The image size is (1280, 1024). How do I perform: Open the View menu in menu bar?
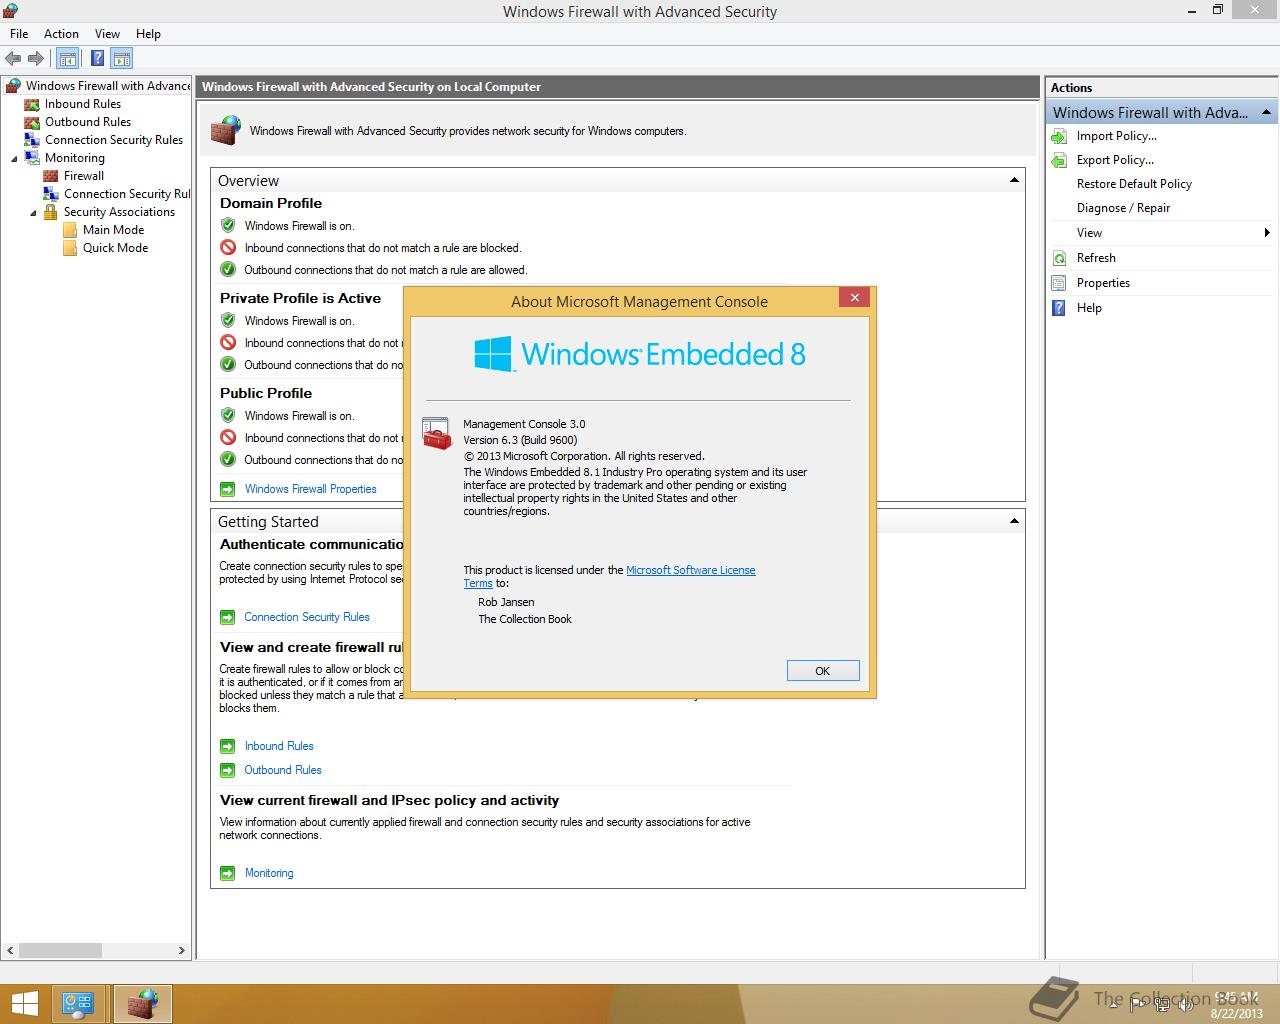click(x=107, y=34)
